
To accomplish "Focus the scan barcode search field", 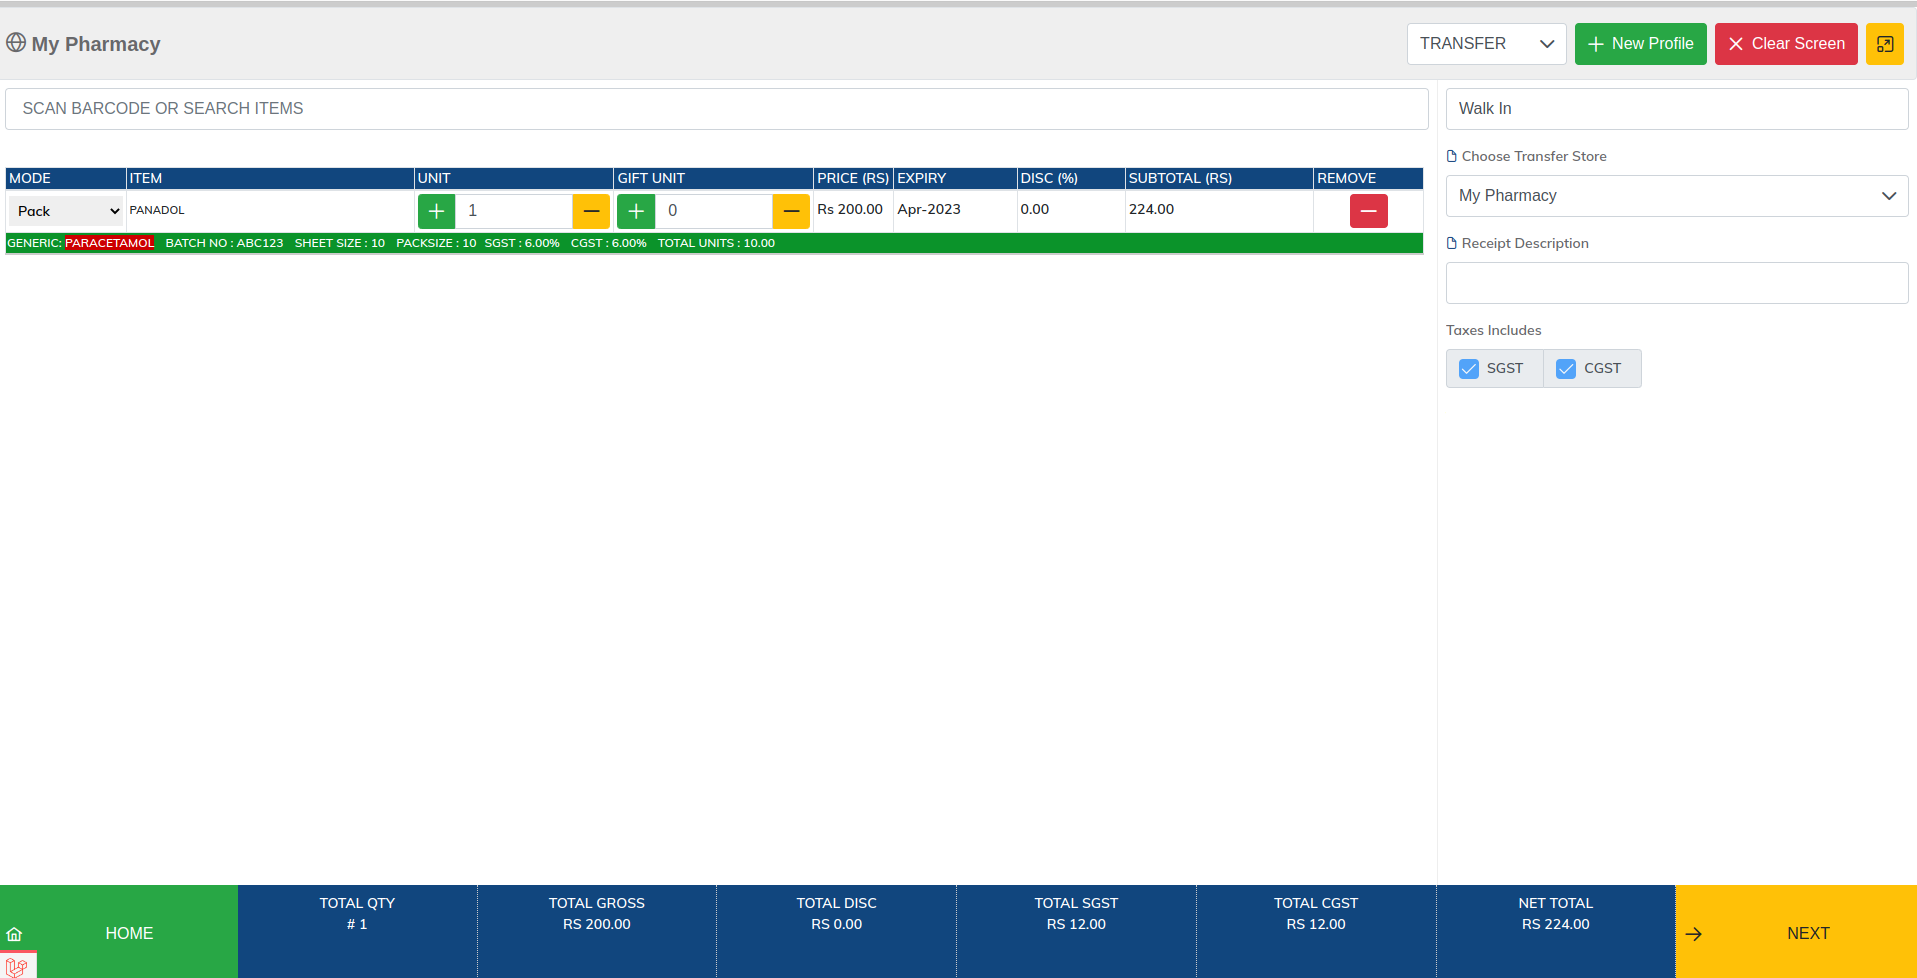I will 716,109.
